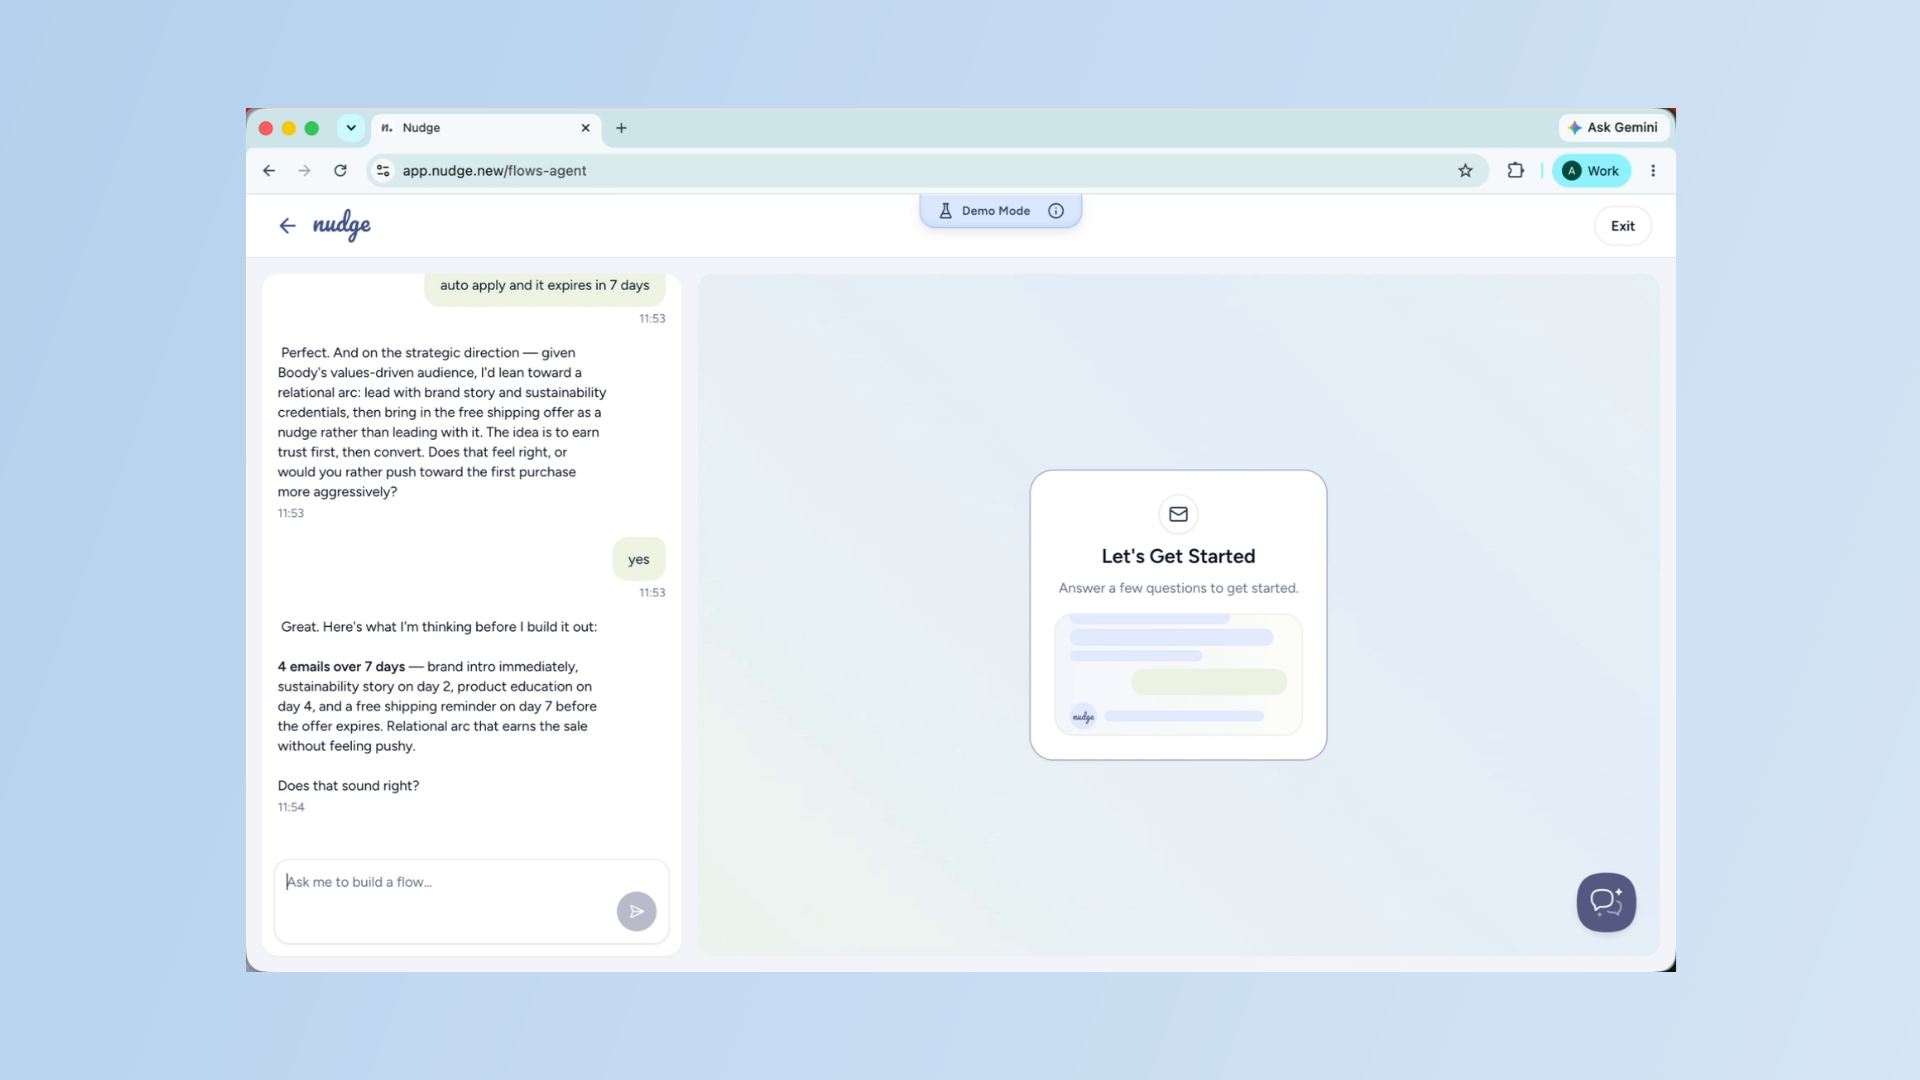Open the browser extensions puzzle icon
This screenshot has width=1920, height=1080.
click(1516, 171)
